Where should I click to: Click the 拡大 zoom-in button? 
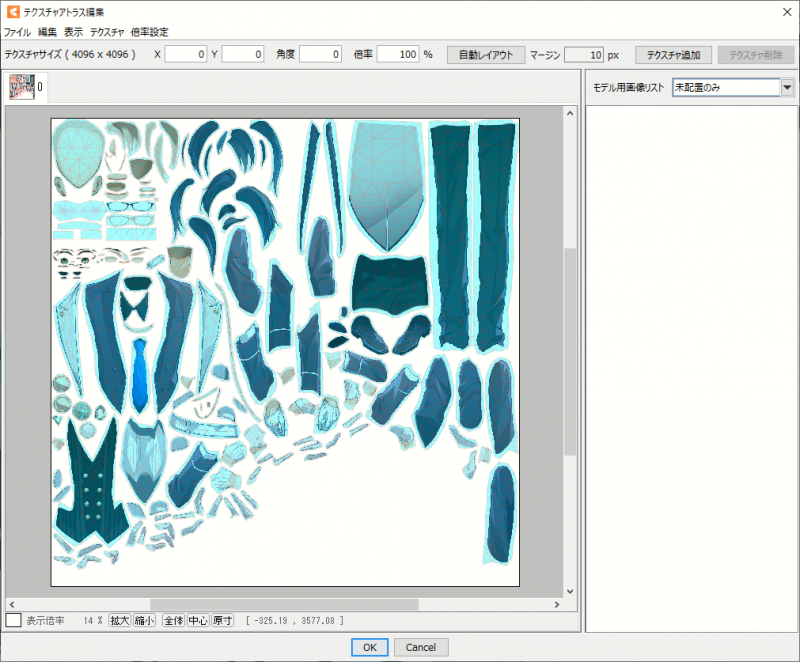(x=120, y=621)
